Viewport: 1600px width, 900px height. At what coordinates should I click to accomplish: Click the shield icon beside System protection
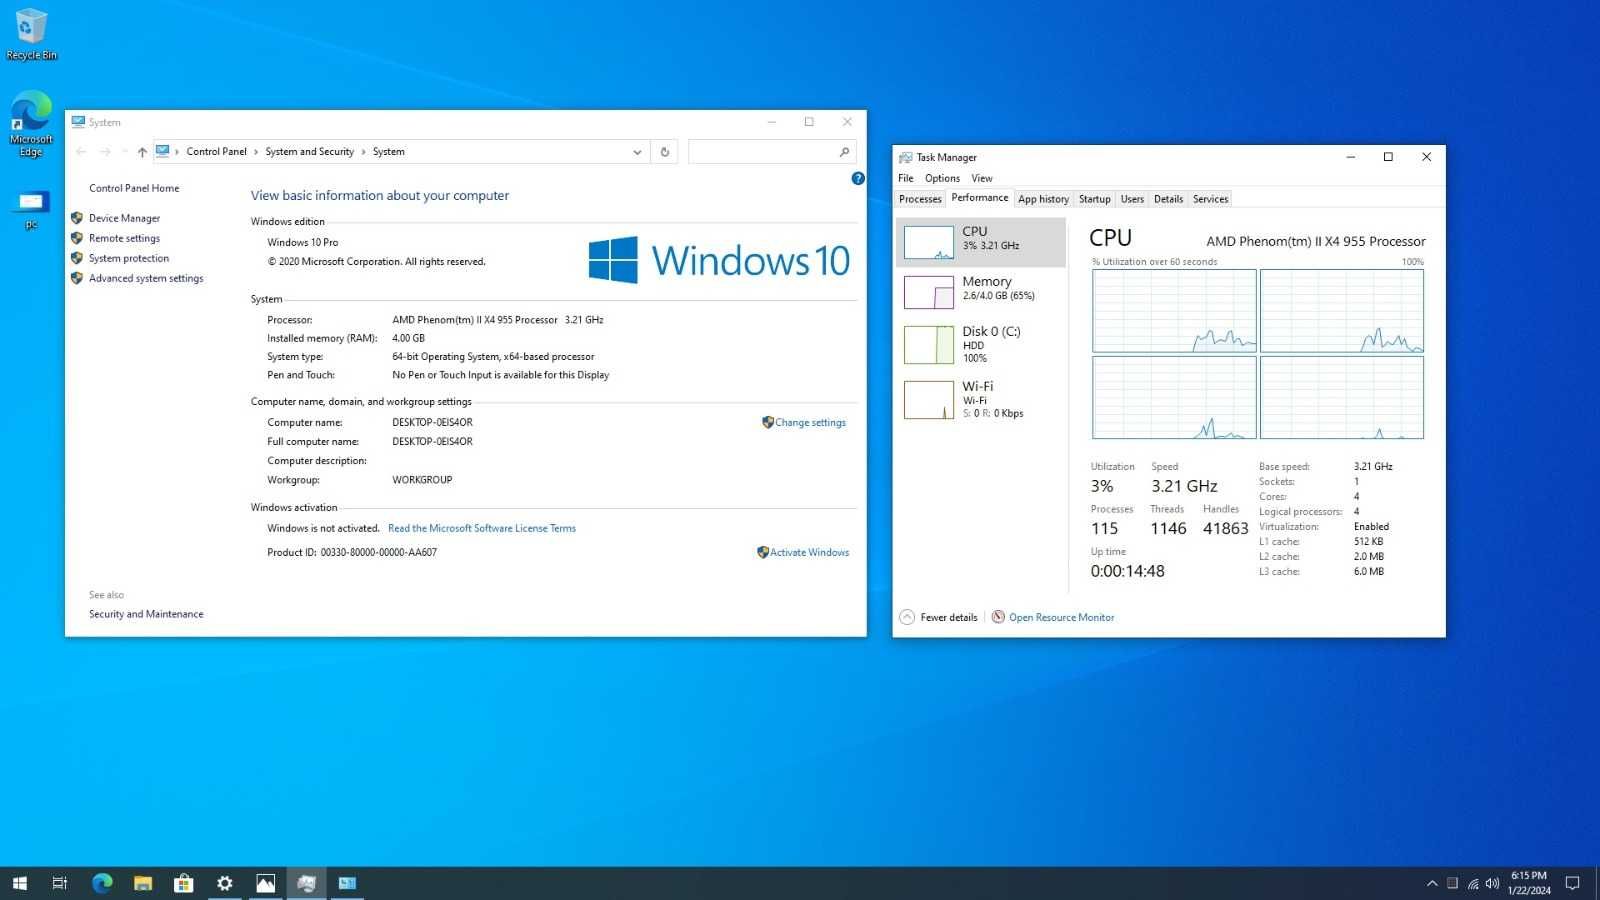77,258
